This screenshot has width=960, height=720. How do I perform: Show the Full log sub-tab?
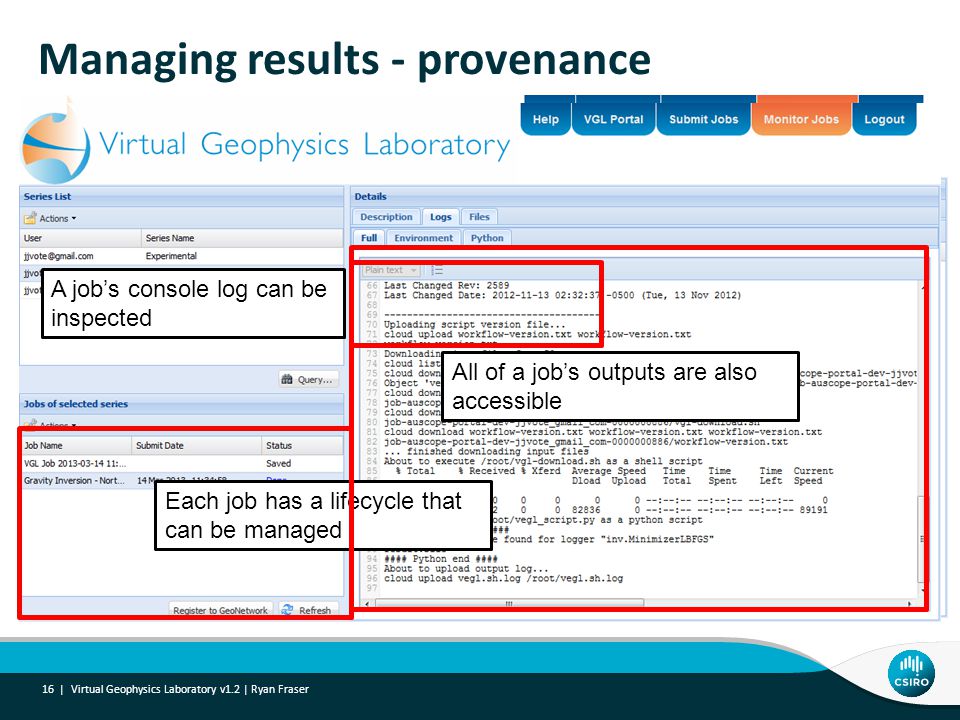tap(369, 238)
